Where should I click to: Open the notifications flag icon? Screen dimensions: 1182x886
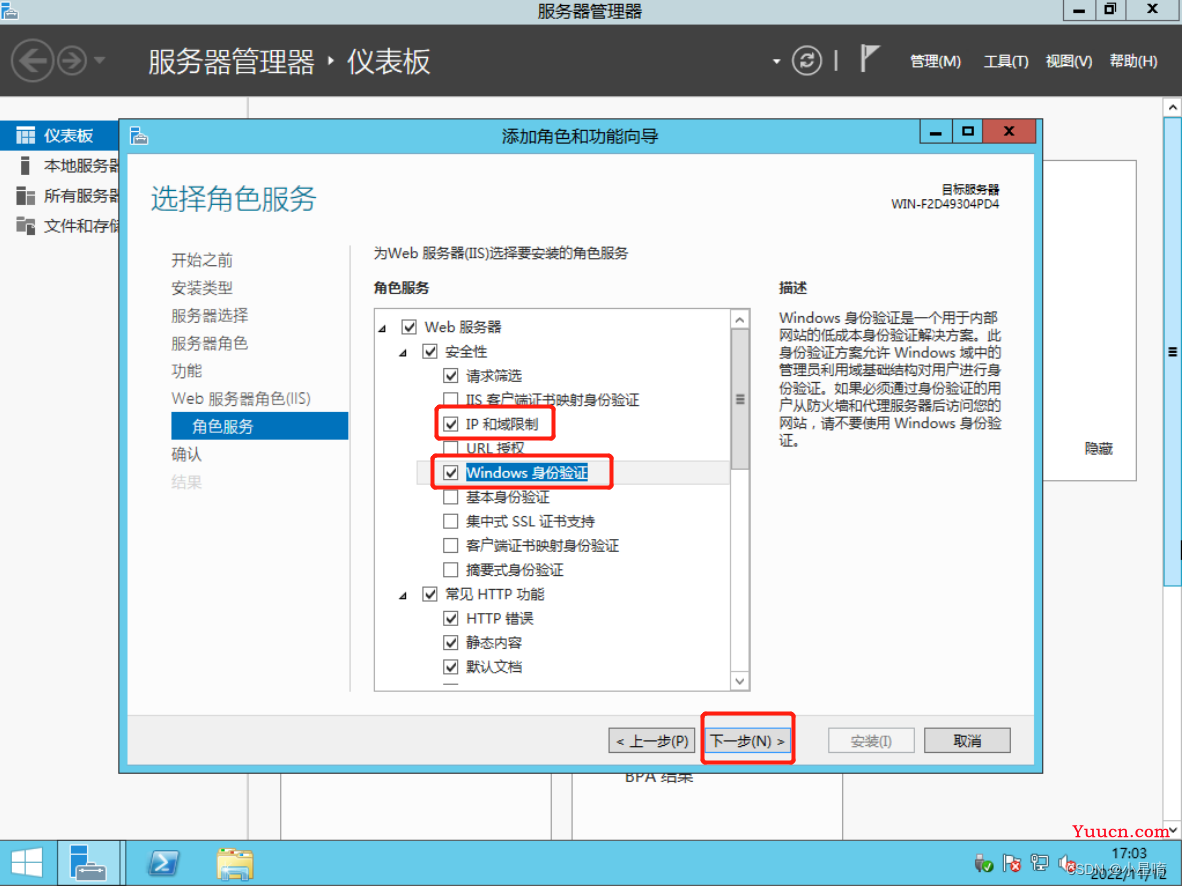869,59
